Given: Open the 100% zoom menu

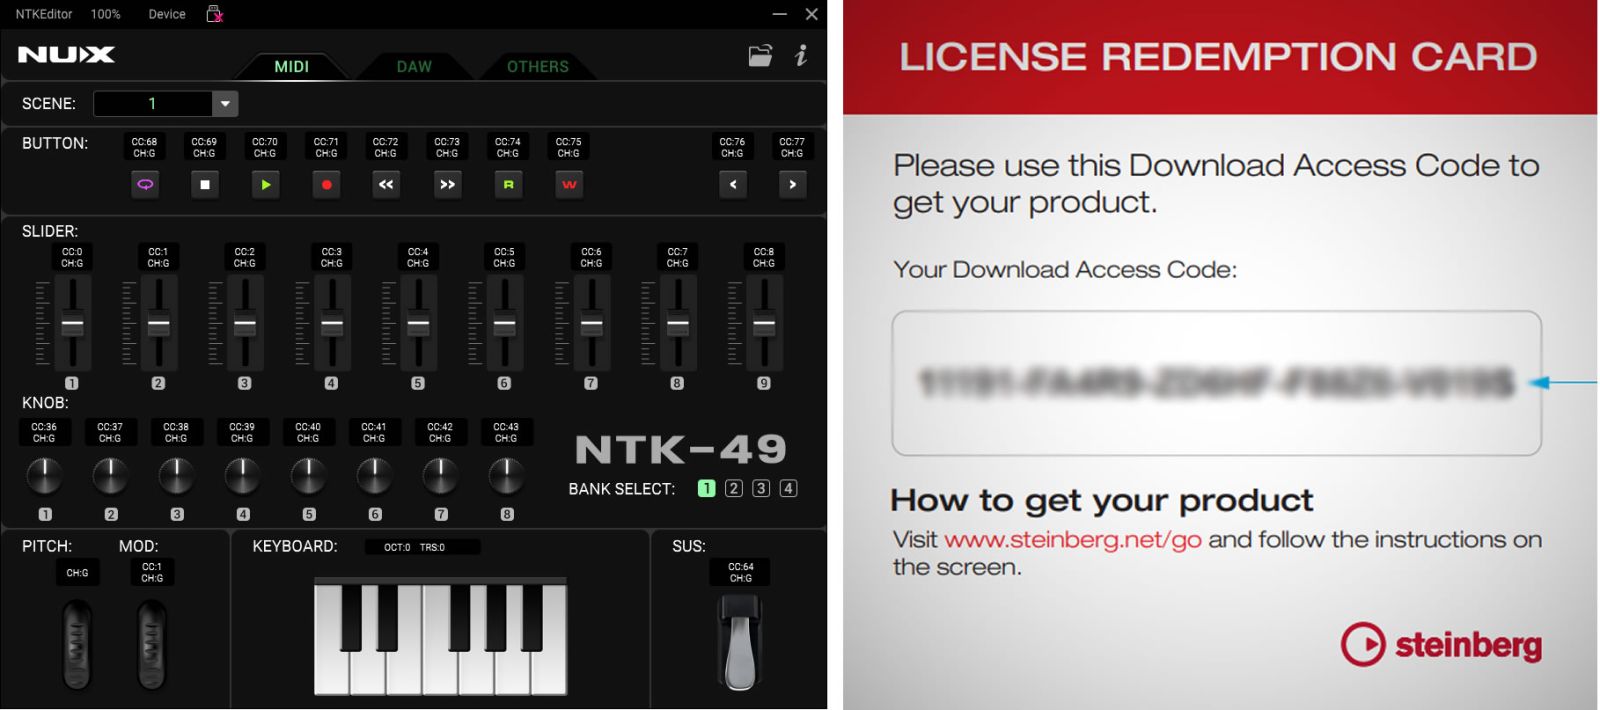Looking at the screenshot, I should pyautogui.click(x=105, y=14).
